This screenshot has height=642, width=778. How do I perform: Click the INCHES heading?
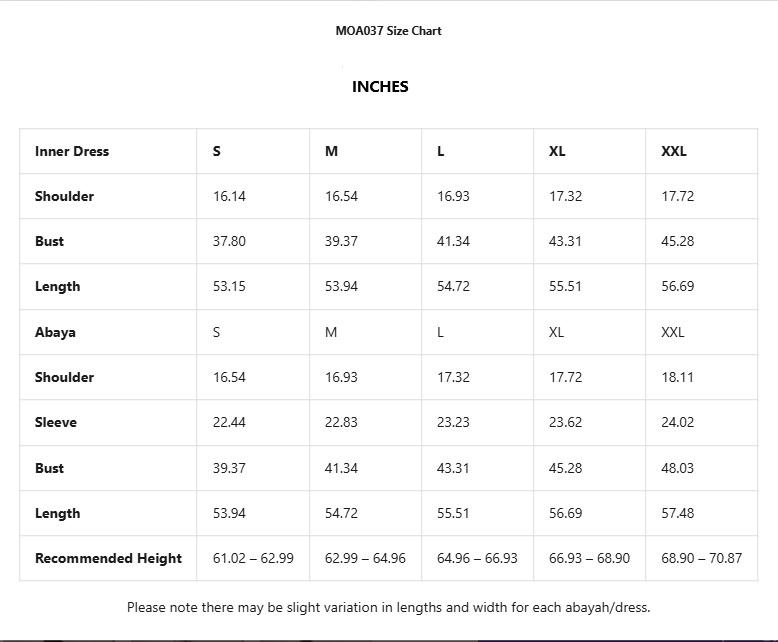coord(380,87)
